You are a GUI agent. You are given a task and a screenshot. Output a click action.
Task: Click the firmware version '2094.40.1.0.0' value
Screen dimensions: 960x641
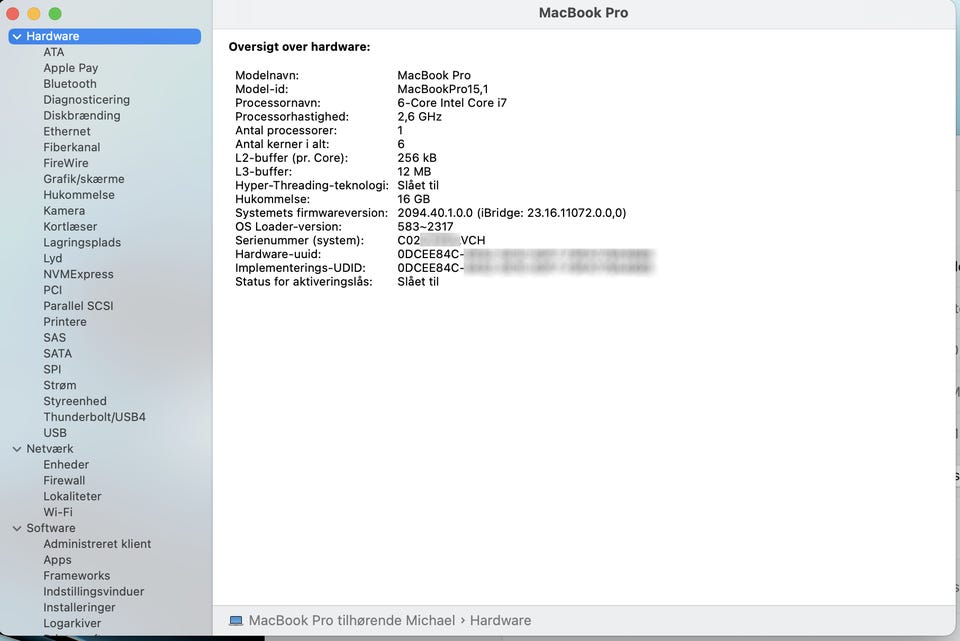click(435, 213)
